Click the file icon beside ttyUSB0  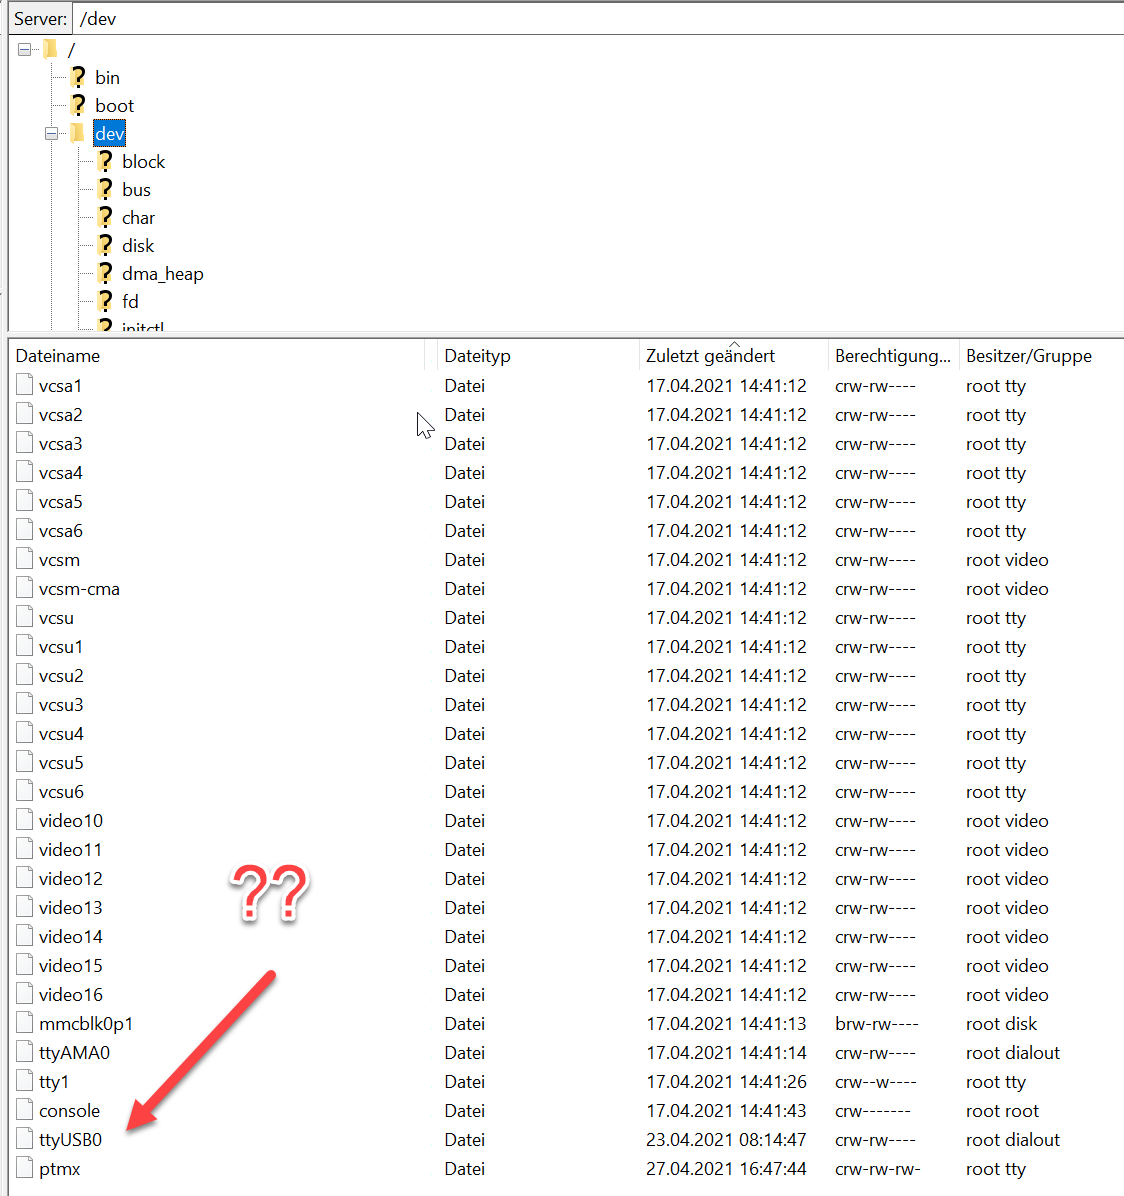coord(23,1139)
